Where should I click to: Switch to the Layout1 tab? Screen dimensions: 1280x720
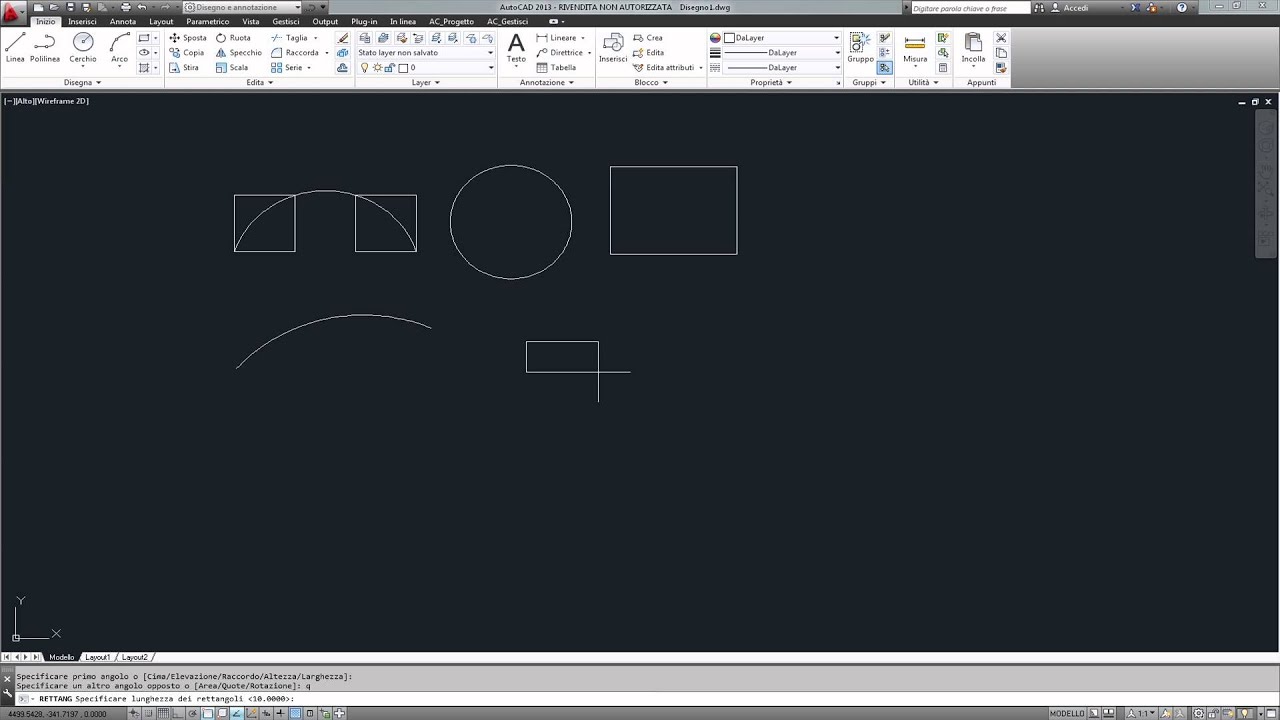click(x=97, y=657)
